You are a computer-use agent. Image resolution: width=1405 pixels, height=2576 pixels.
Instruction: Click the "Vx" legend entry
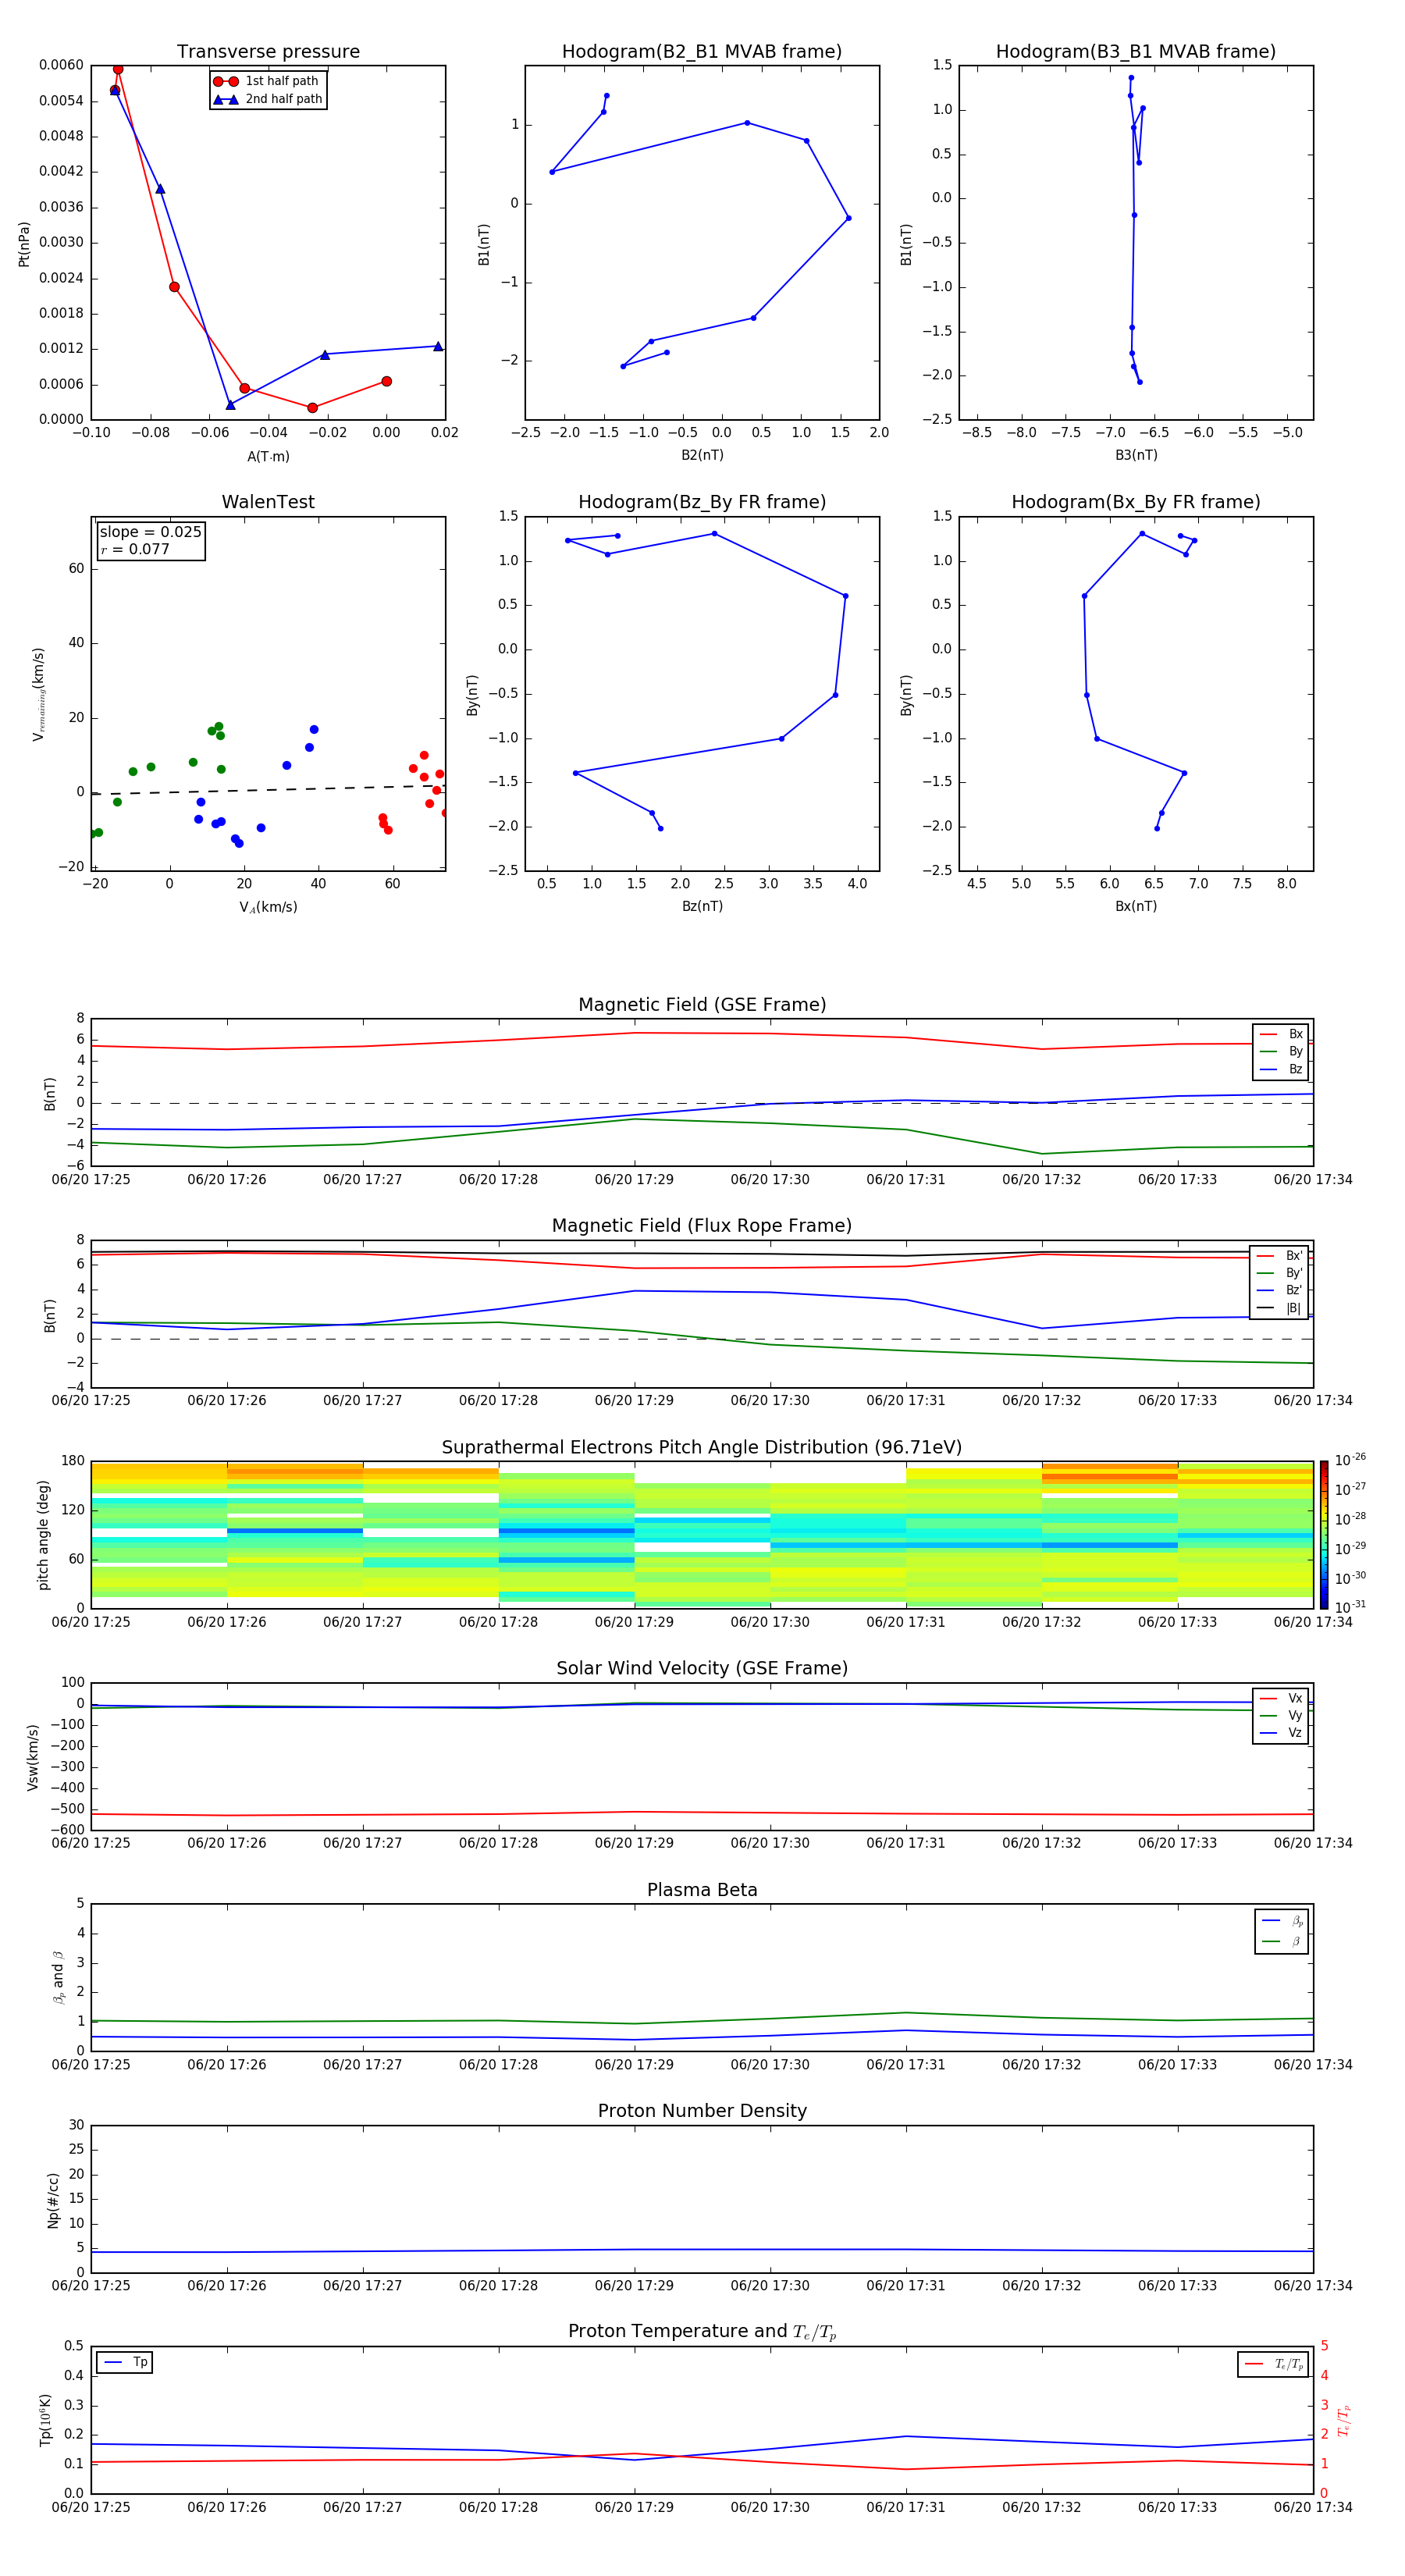click(x=1281, y=1699)
